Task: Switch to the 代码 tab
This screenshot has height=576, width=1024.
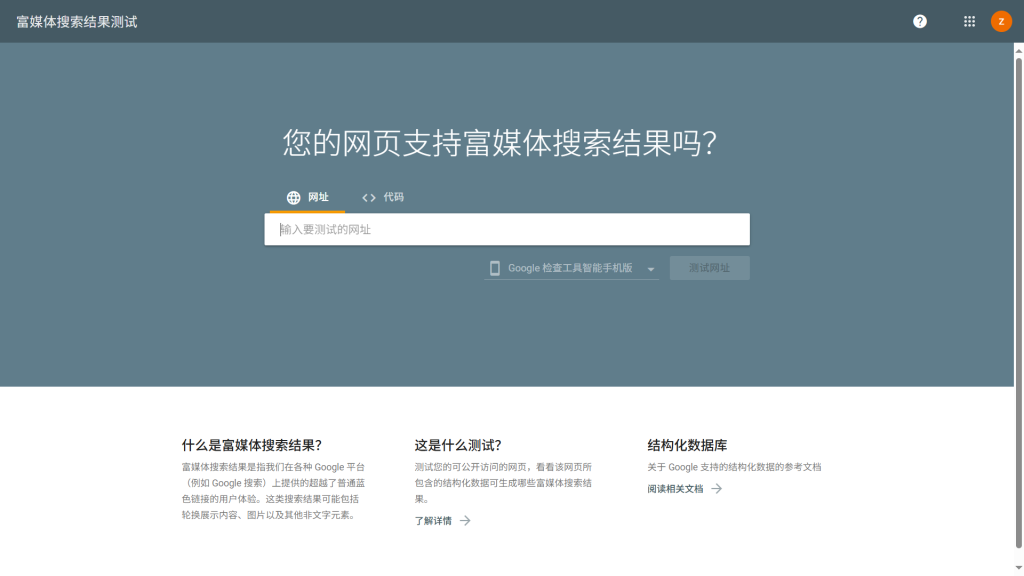Action: [383, 197]
